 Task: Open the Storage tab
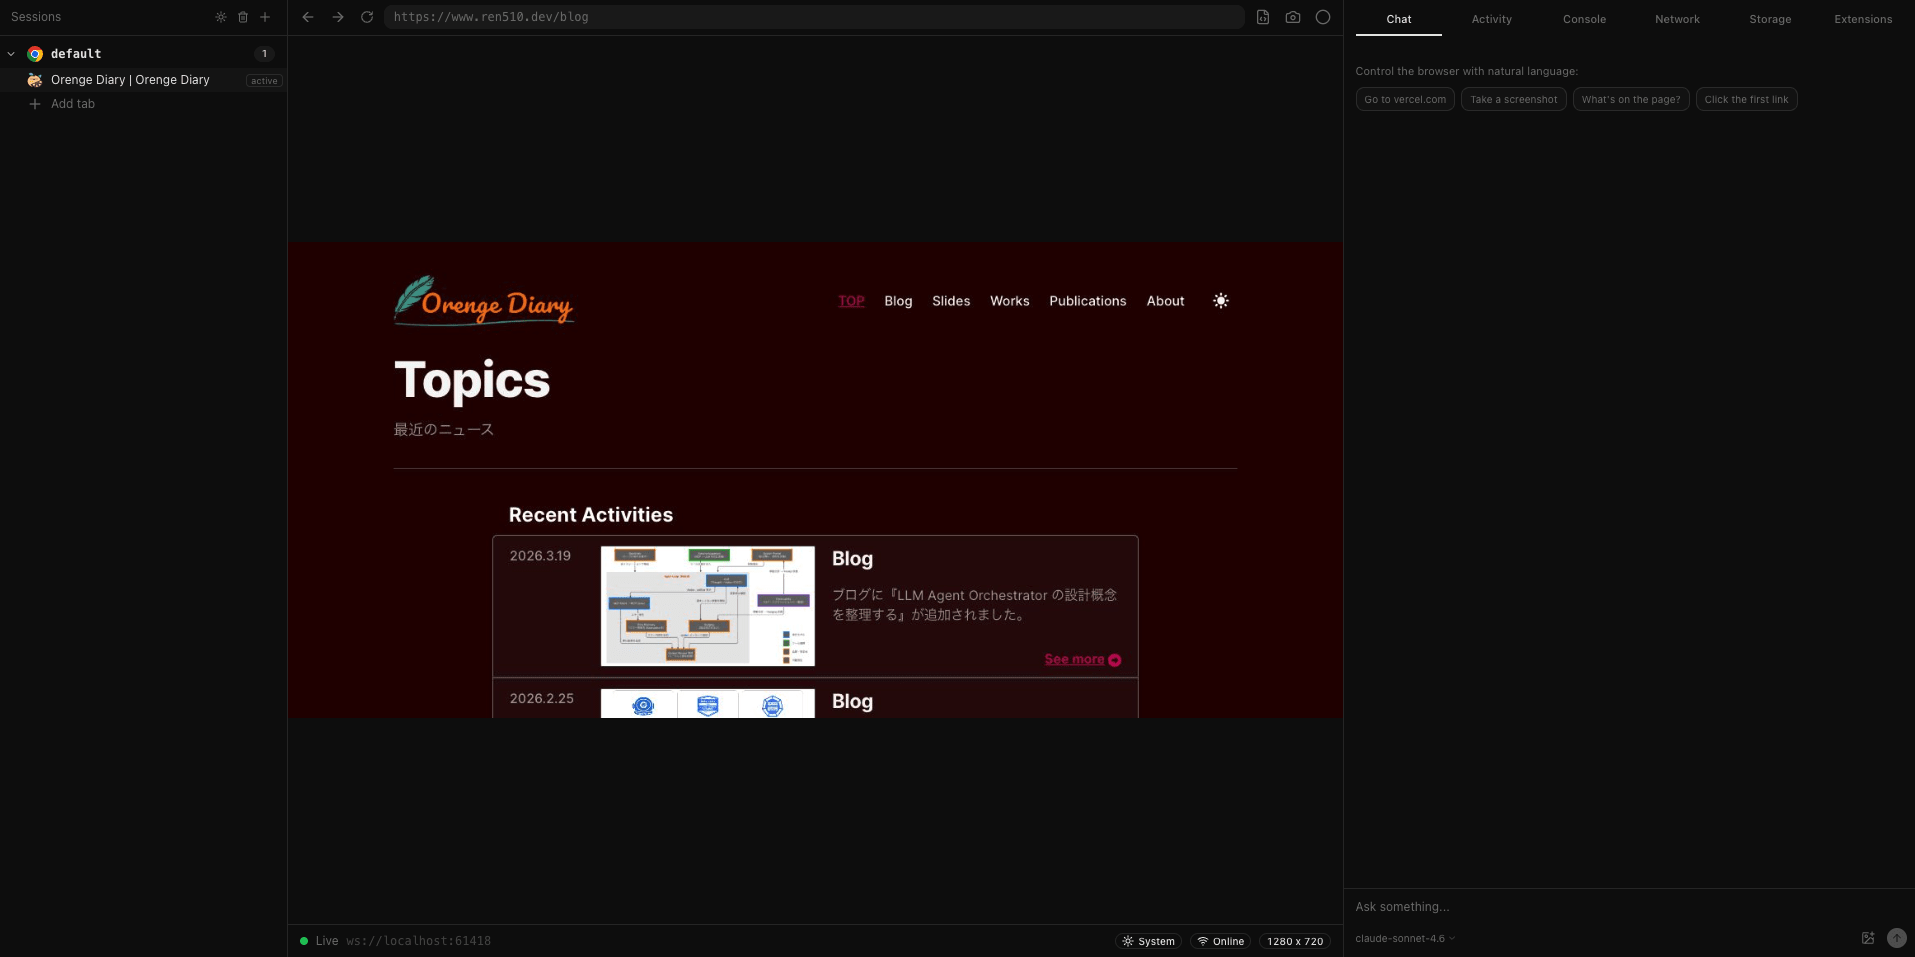tap(1770, 19)
